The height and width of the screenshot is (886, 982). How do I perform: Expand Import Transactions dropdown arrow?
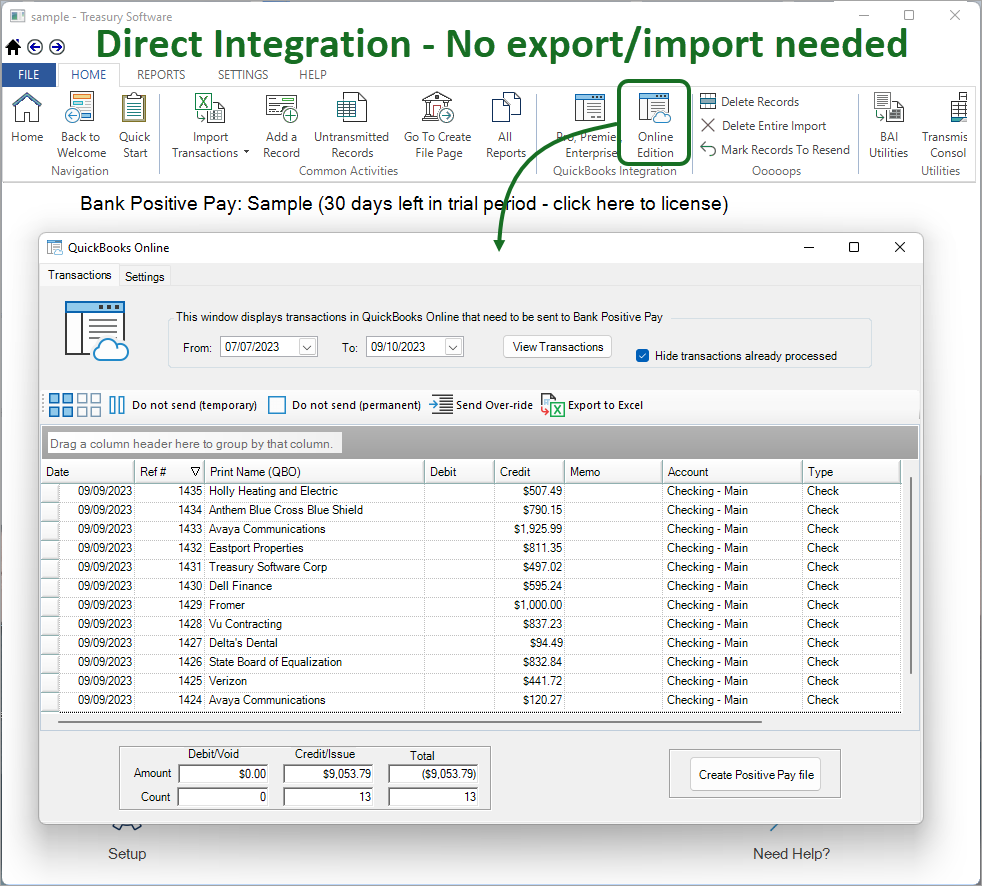(246, 152)
